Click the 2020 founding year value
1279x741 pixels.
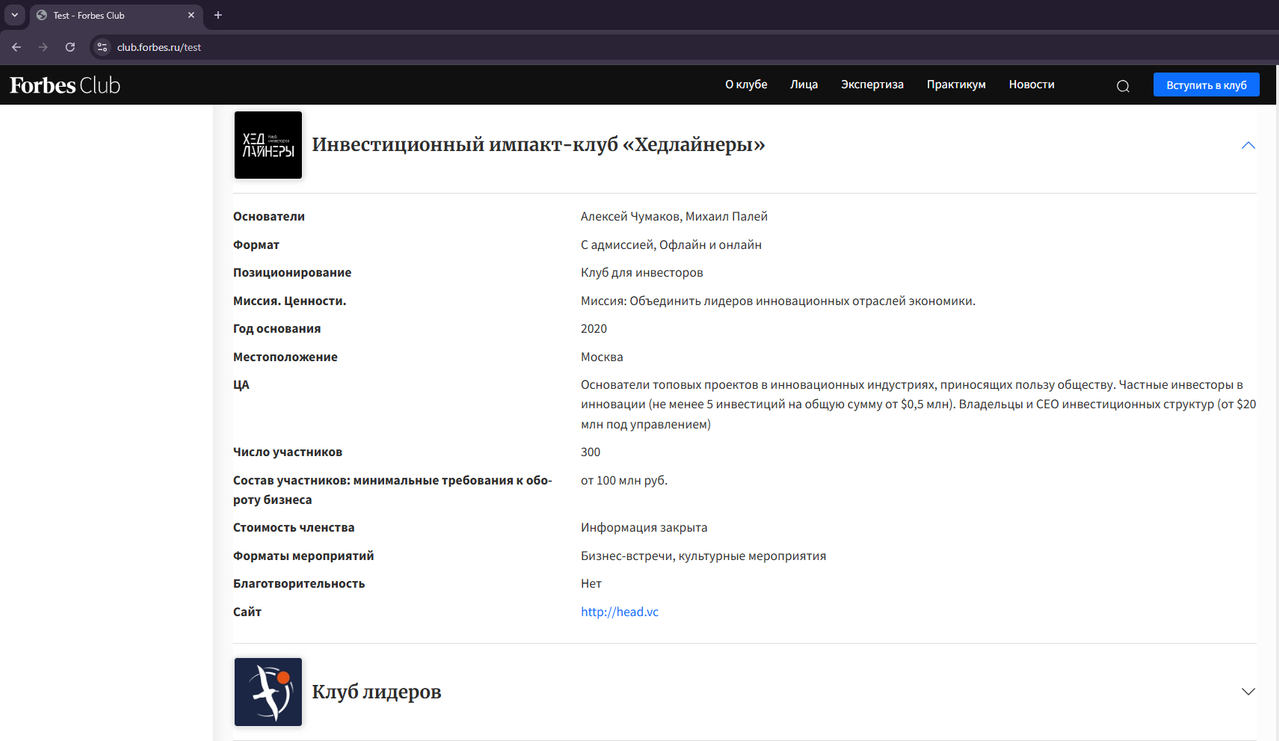click(x=594, y=329)
